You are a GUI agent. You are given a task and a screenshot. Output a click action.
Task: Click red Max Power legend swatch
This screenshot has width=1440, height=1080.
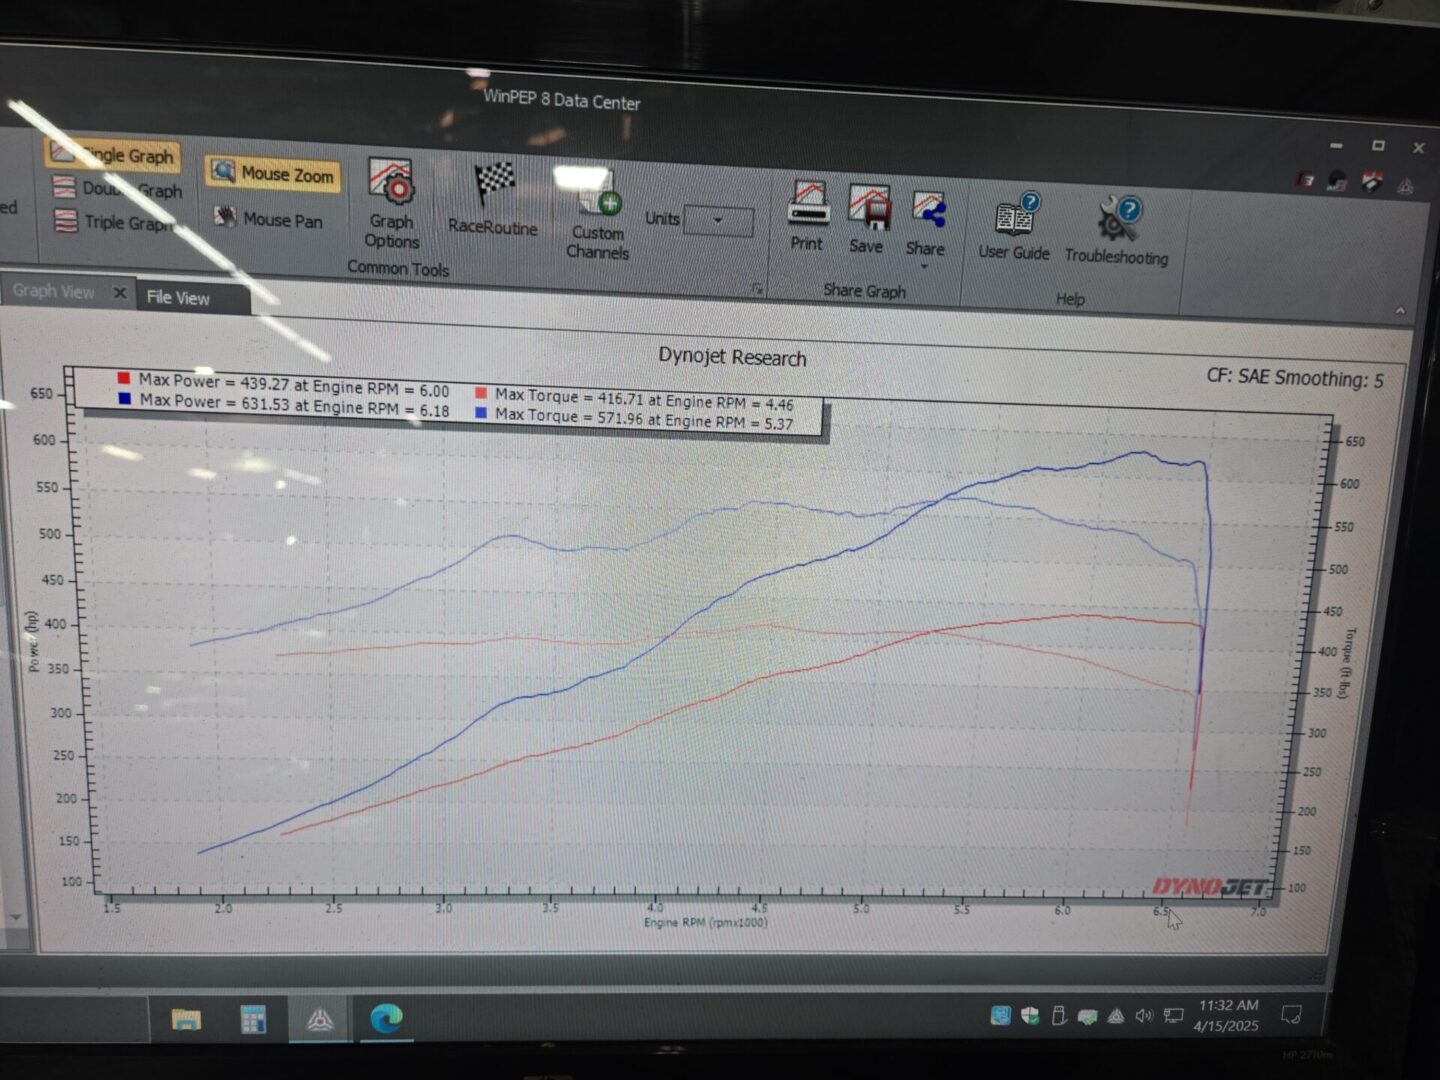tap(124, 378)
